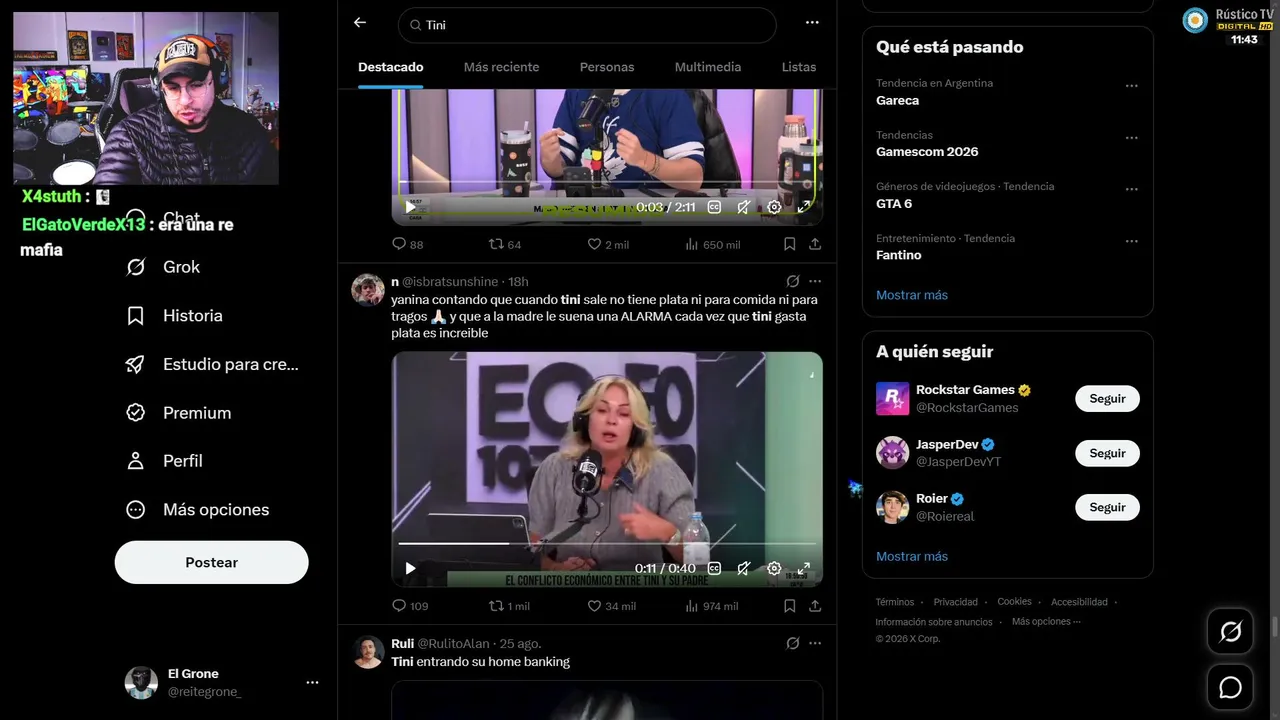Seek on the Yanina video progress bar

click(607, 544)
